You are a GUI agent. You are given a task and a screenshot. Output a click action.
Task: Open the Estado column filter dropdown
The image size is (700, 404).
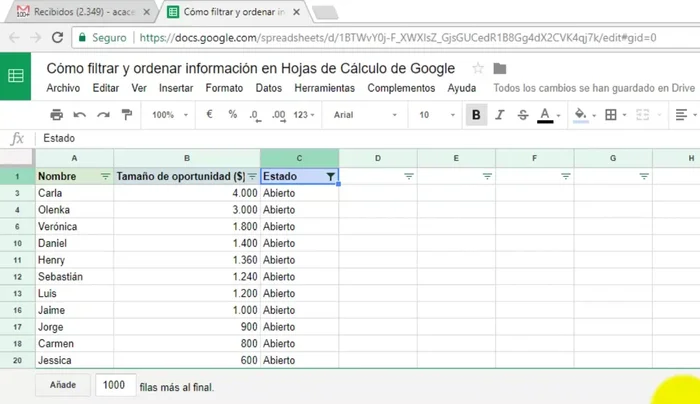[331, 176]
